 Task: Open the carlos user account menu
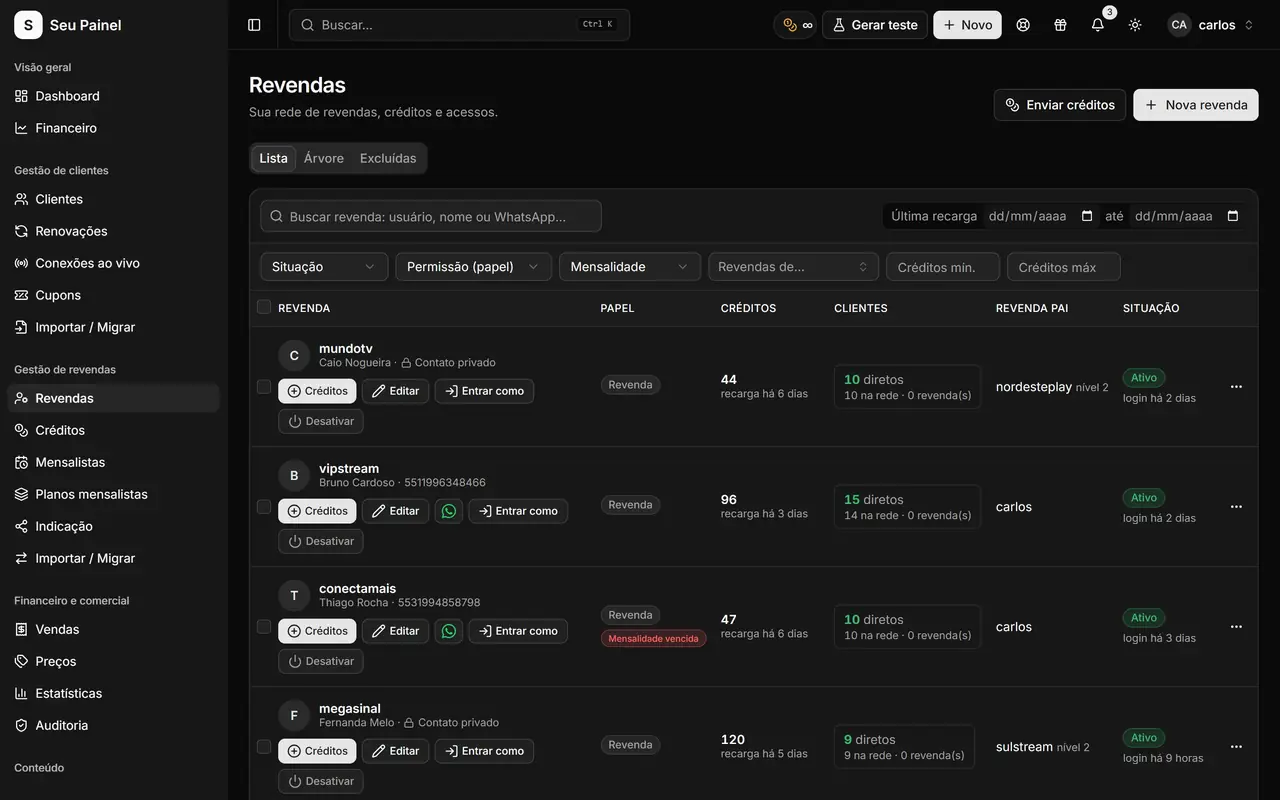click(x=1211, y=25)
